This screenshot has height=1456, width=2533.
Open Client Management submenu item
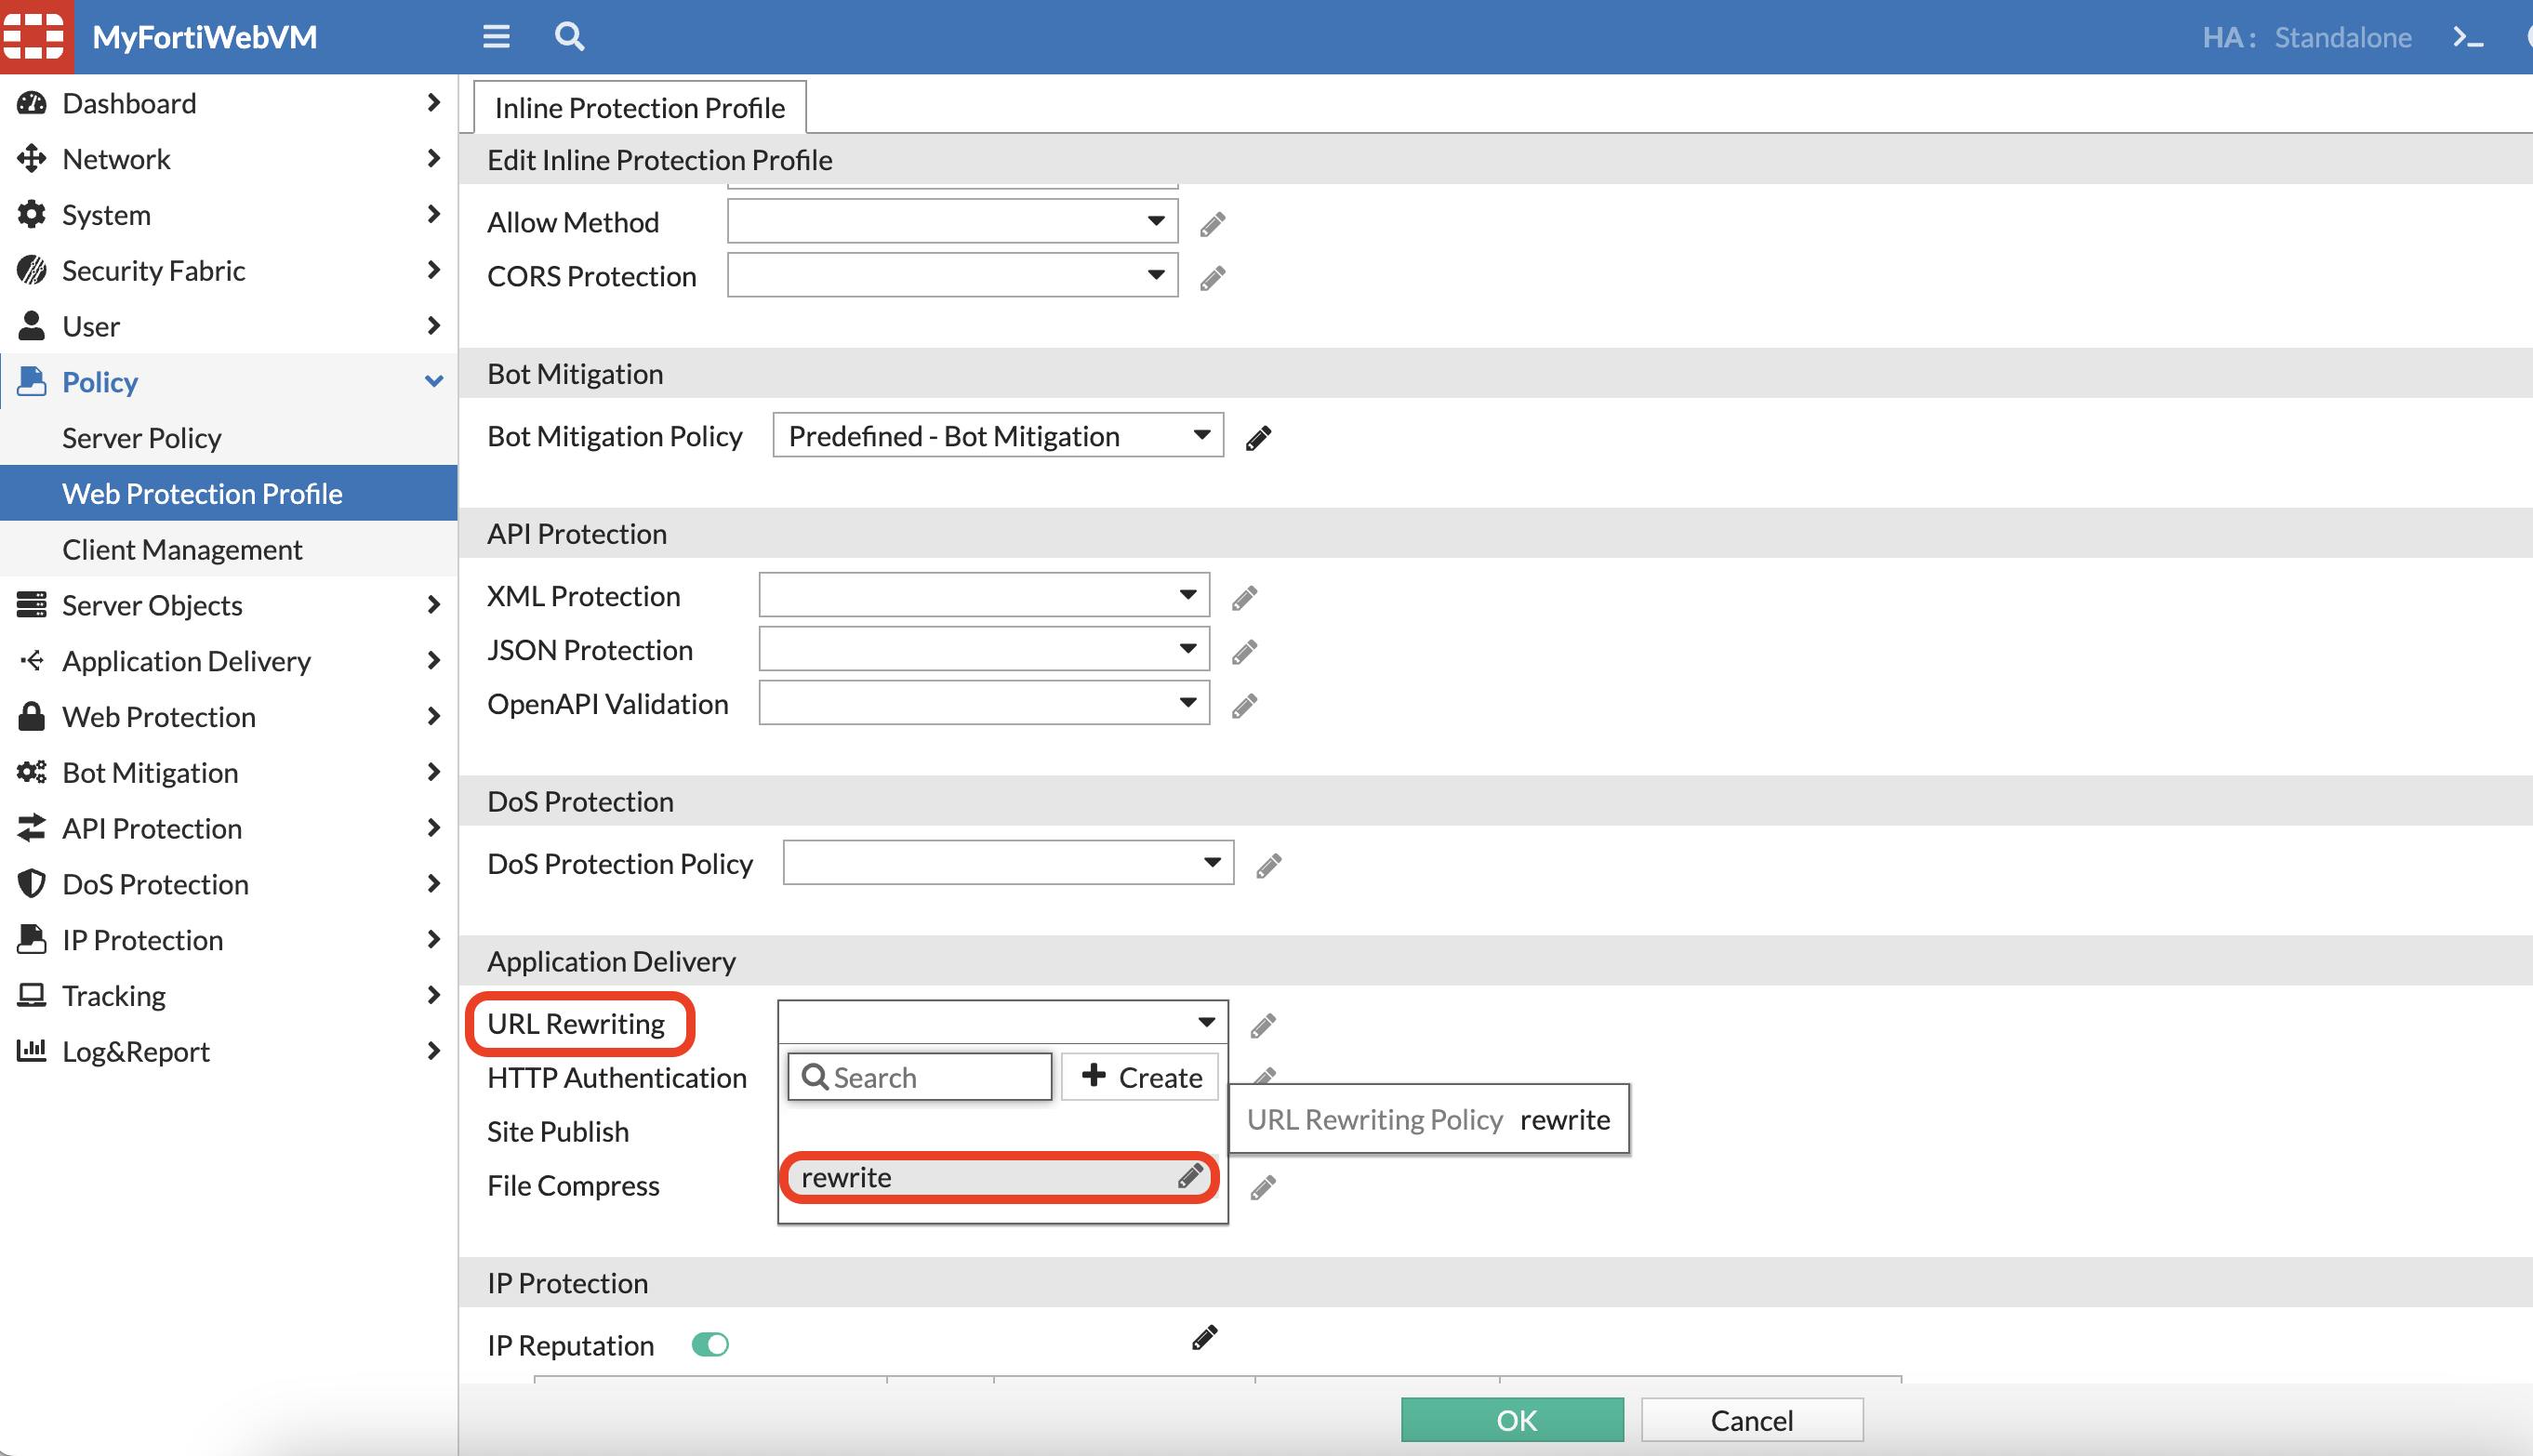point(229,549)
